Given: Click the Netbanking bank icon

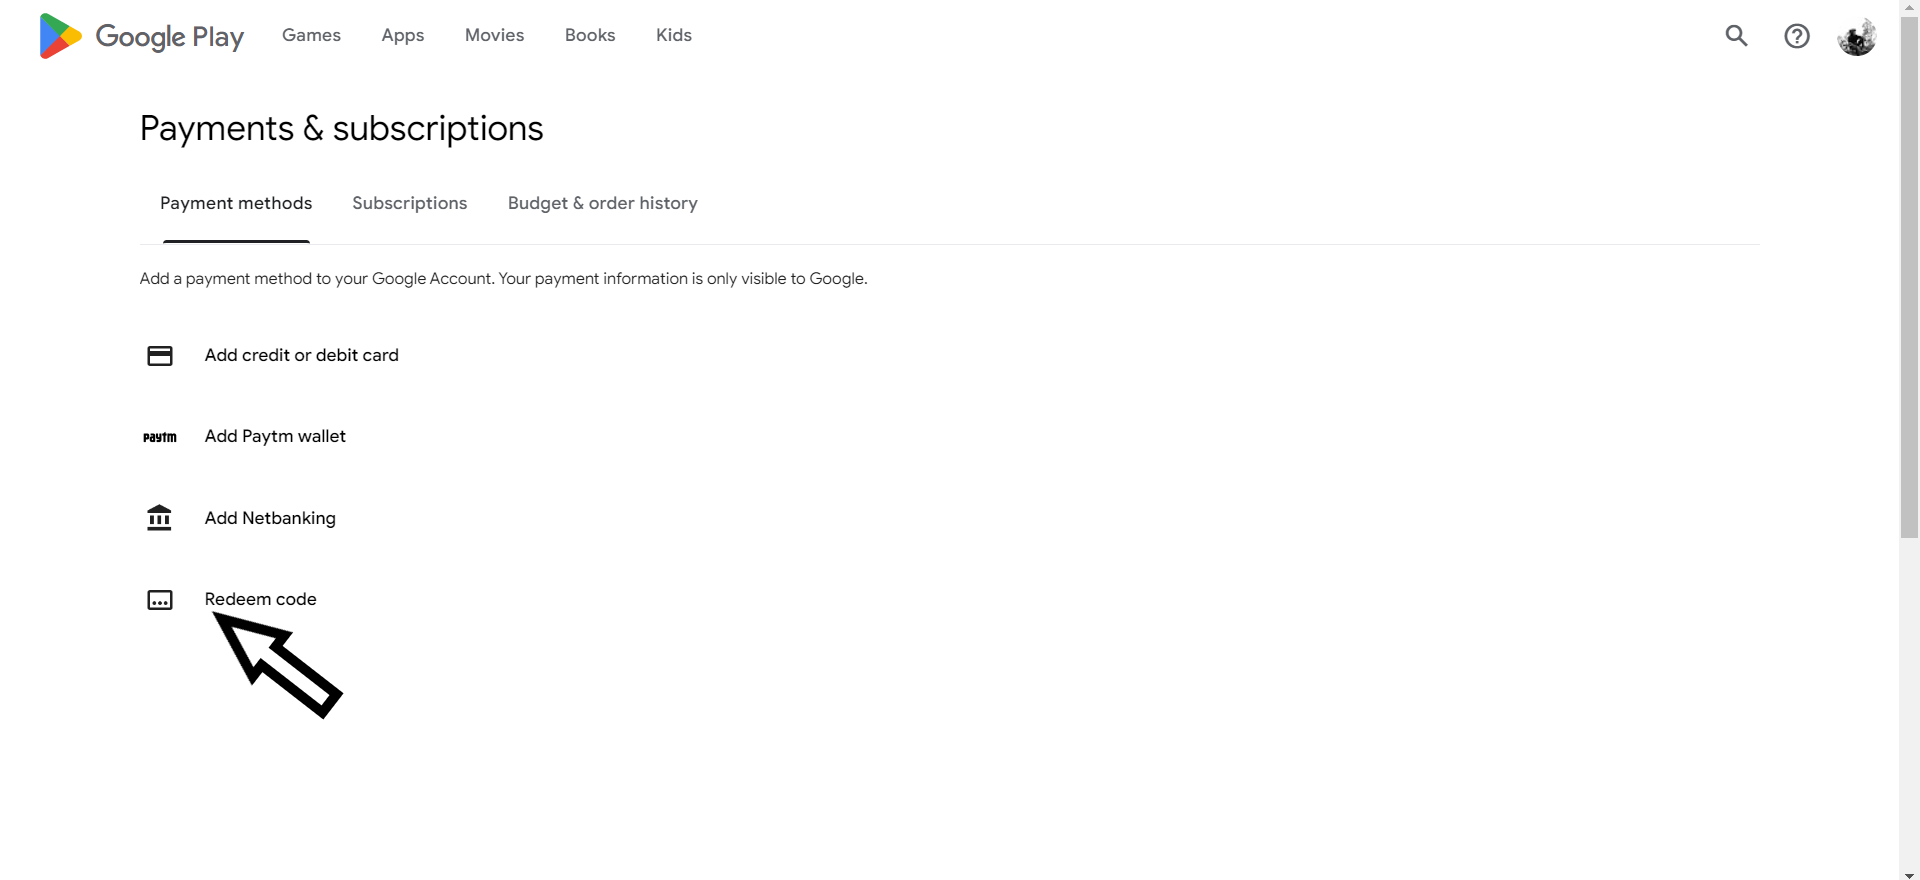Looking at the screenshot, I should coord(160,518).
